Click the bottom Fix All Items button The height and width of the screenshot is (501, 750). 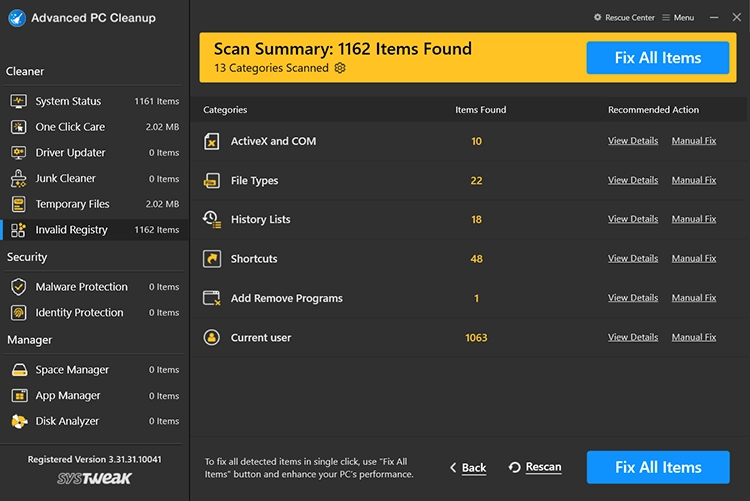[x=658, y=467]
